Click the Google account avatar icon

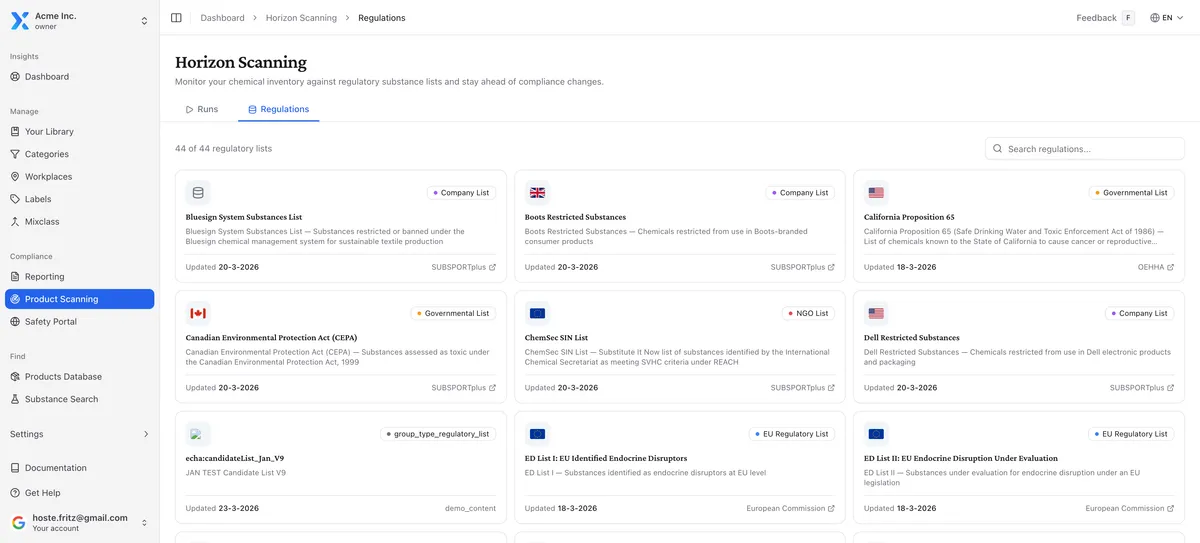coord(18,522)
